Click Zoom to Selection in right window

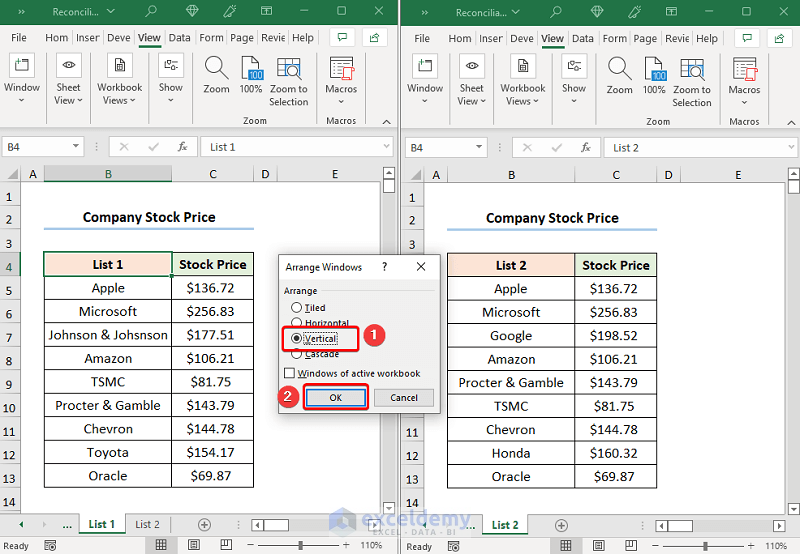pos(692,83)
